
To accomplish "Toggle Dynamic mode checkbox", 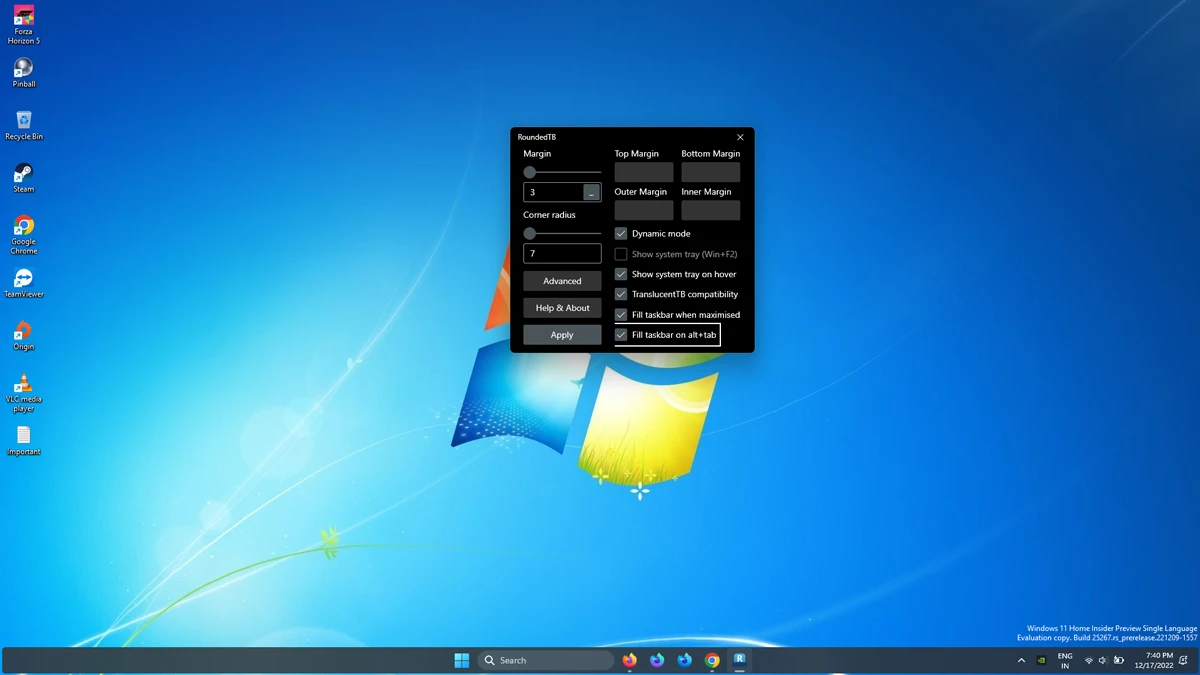I will coord(621,233).
